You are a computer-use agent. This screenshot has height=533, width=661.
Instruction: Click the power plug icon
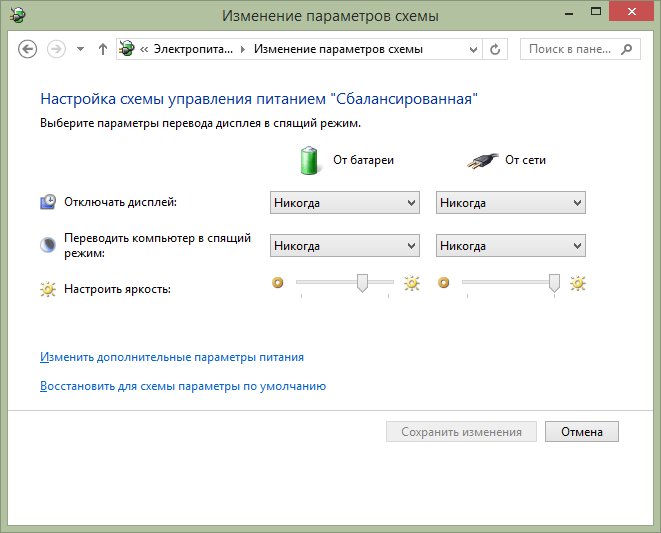tap(481, 160)
